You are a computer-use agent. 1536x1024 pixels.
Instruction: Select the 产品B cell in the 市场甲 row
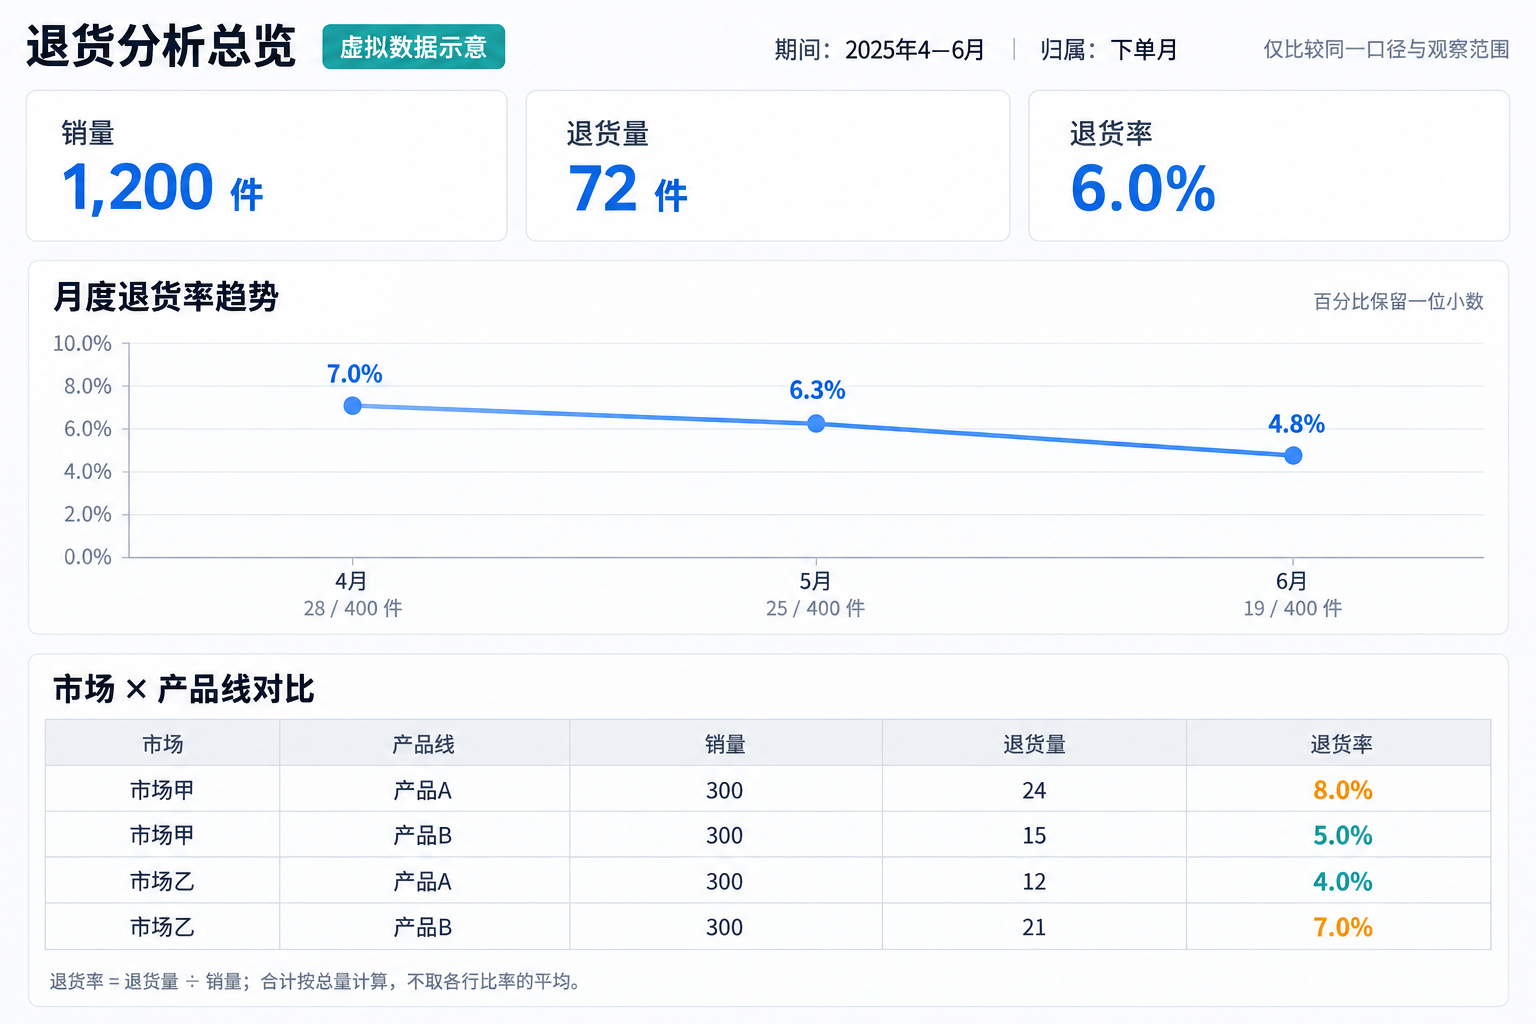click(x=423, y=835)
